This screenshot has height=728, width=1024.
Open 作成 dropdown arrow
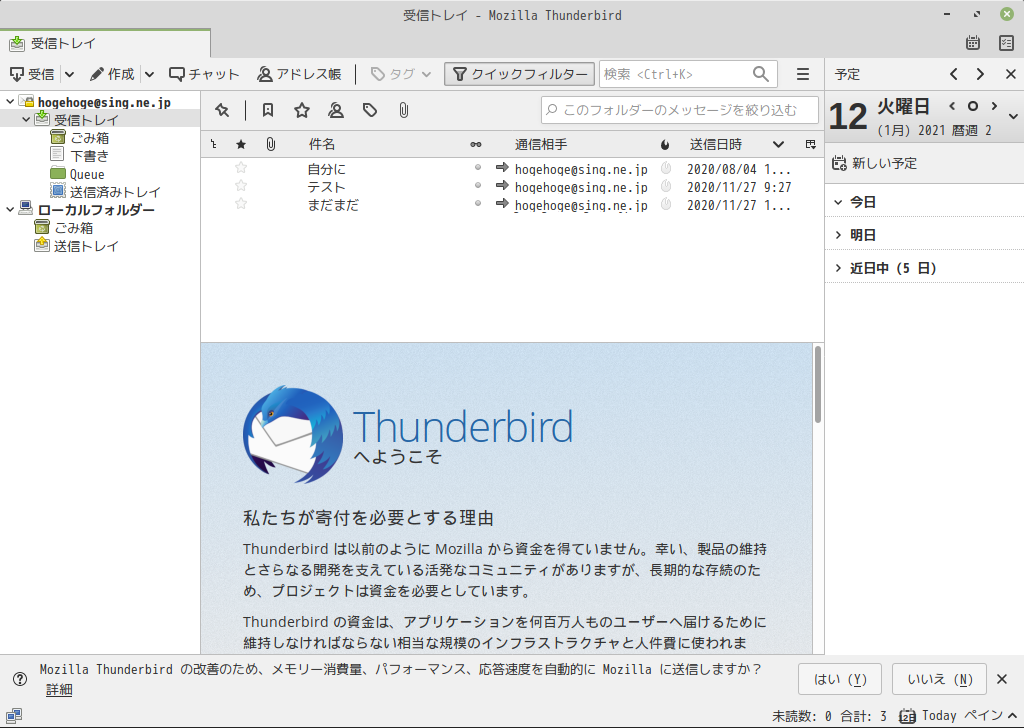[149, 74]
